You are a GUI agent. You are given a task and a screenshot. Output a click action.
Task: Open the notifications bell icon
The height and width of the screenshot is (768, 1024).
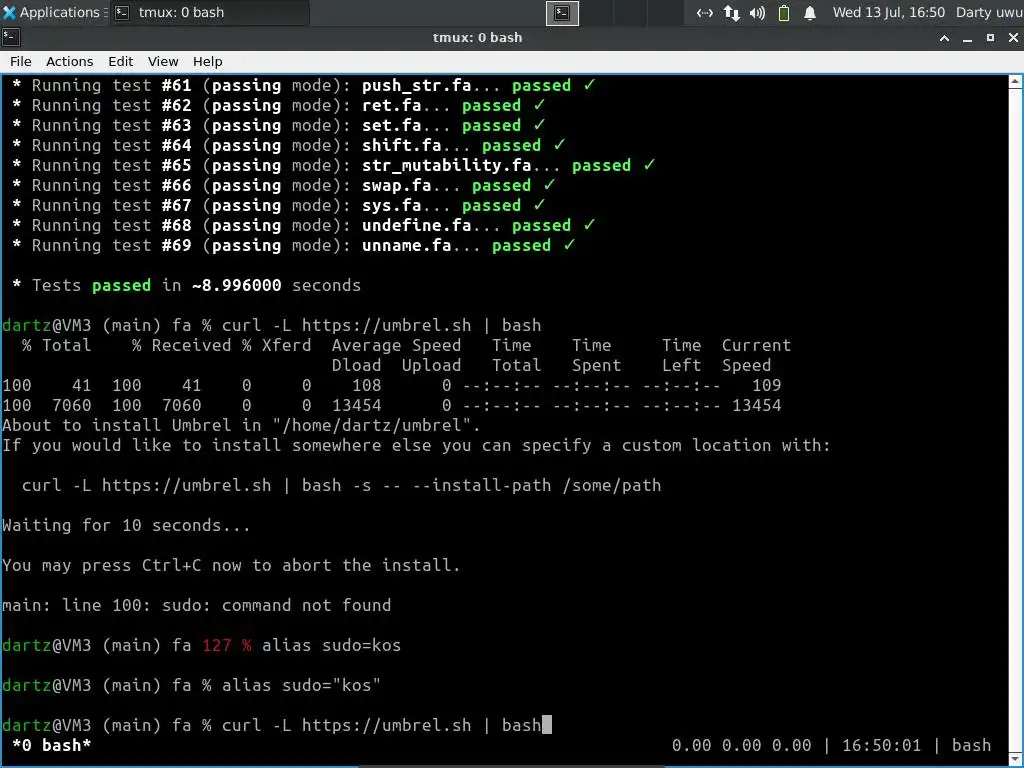(810, 12)
